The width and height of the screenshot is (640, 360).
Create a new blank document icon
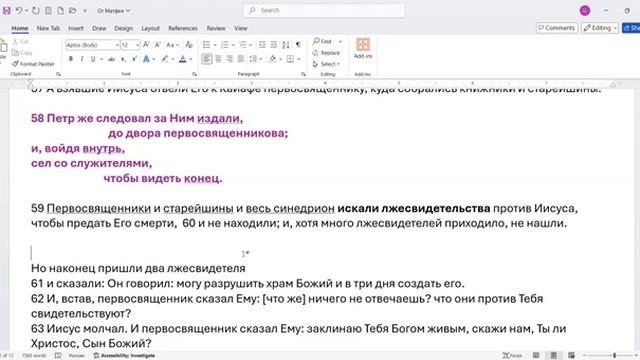(x=60, y=11)
